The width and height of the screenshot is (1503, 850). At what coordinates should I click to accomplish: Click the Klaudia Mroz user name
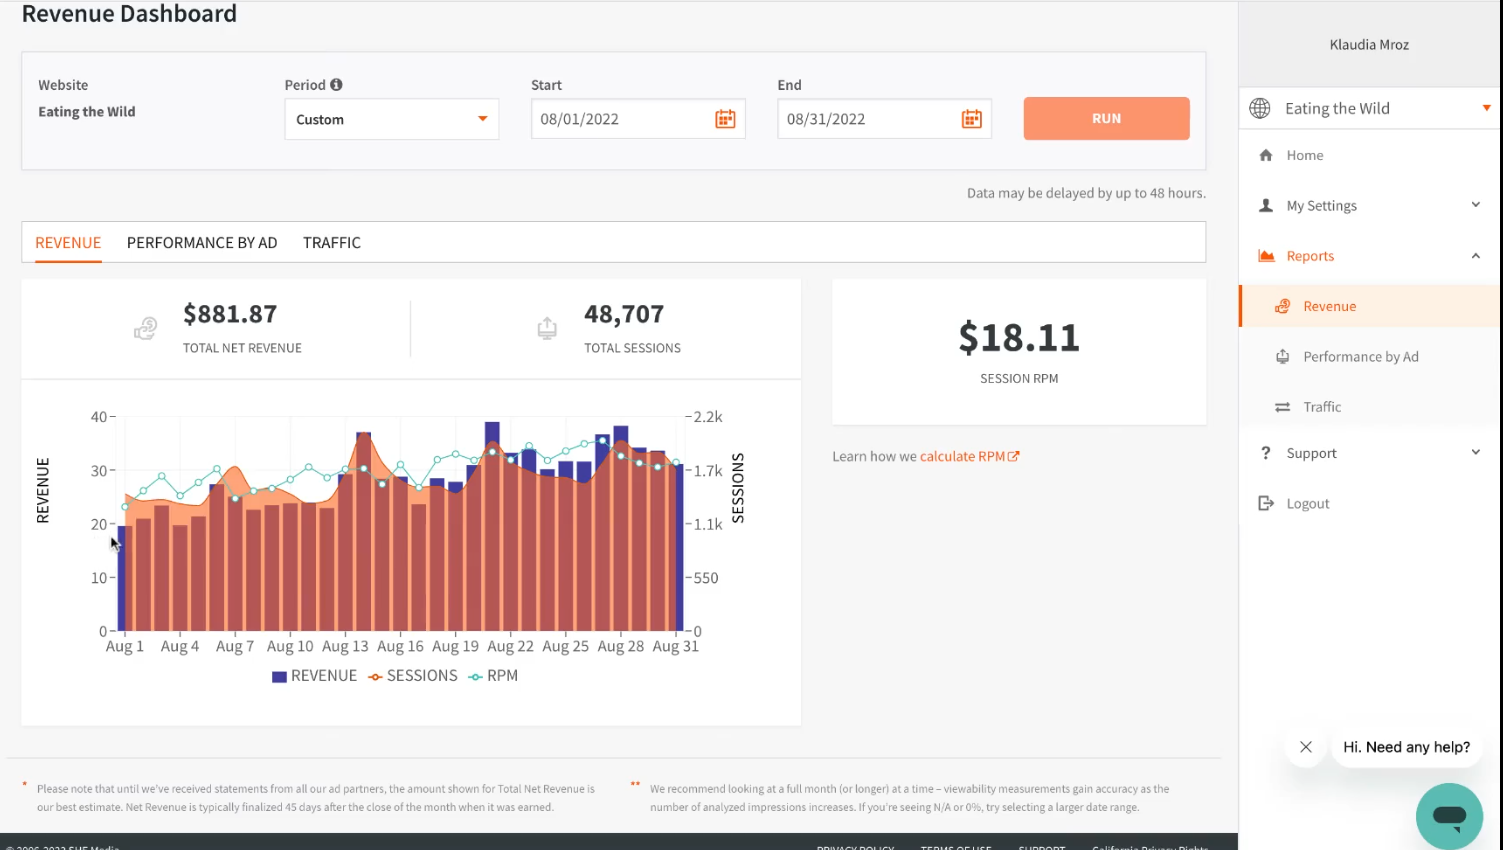(1369, 45)
